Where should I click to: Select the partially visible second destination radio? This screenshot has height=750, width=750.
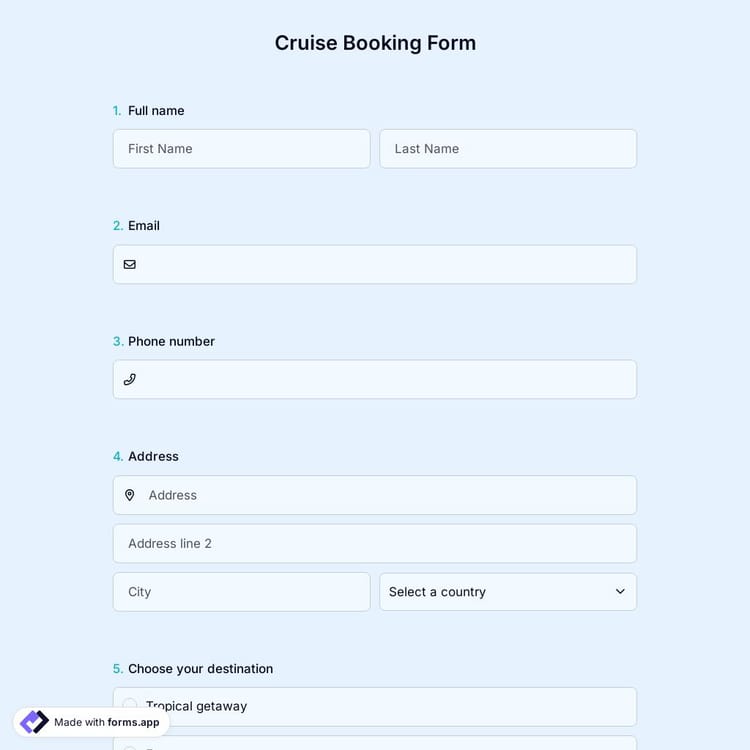point(130,746)
